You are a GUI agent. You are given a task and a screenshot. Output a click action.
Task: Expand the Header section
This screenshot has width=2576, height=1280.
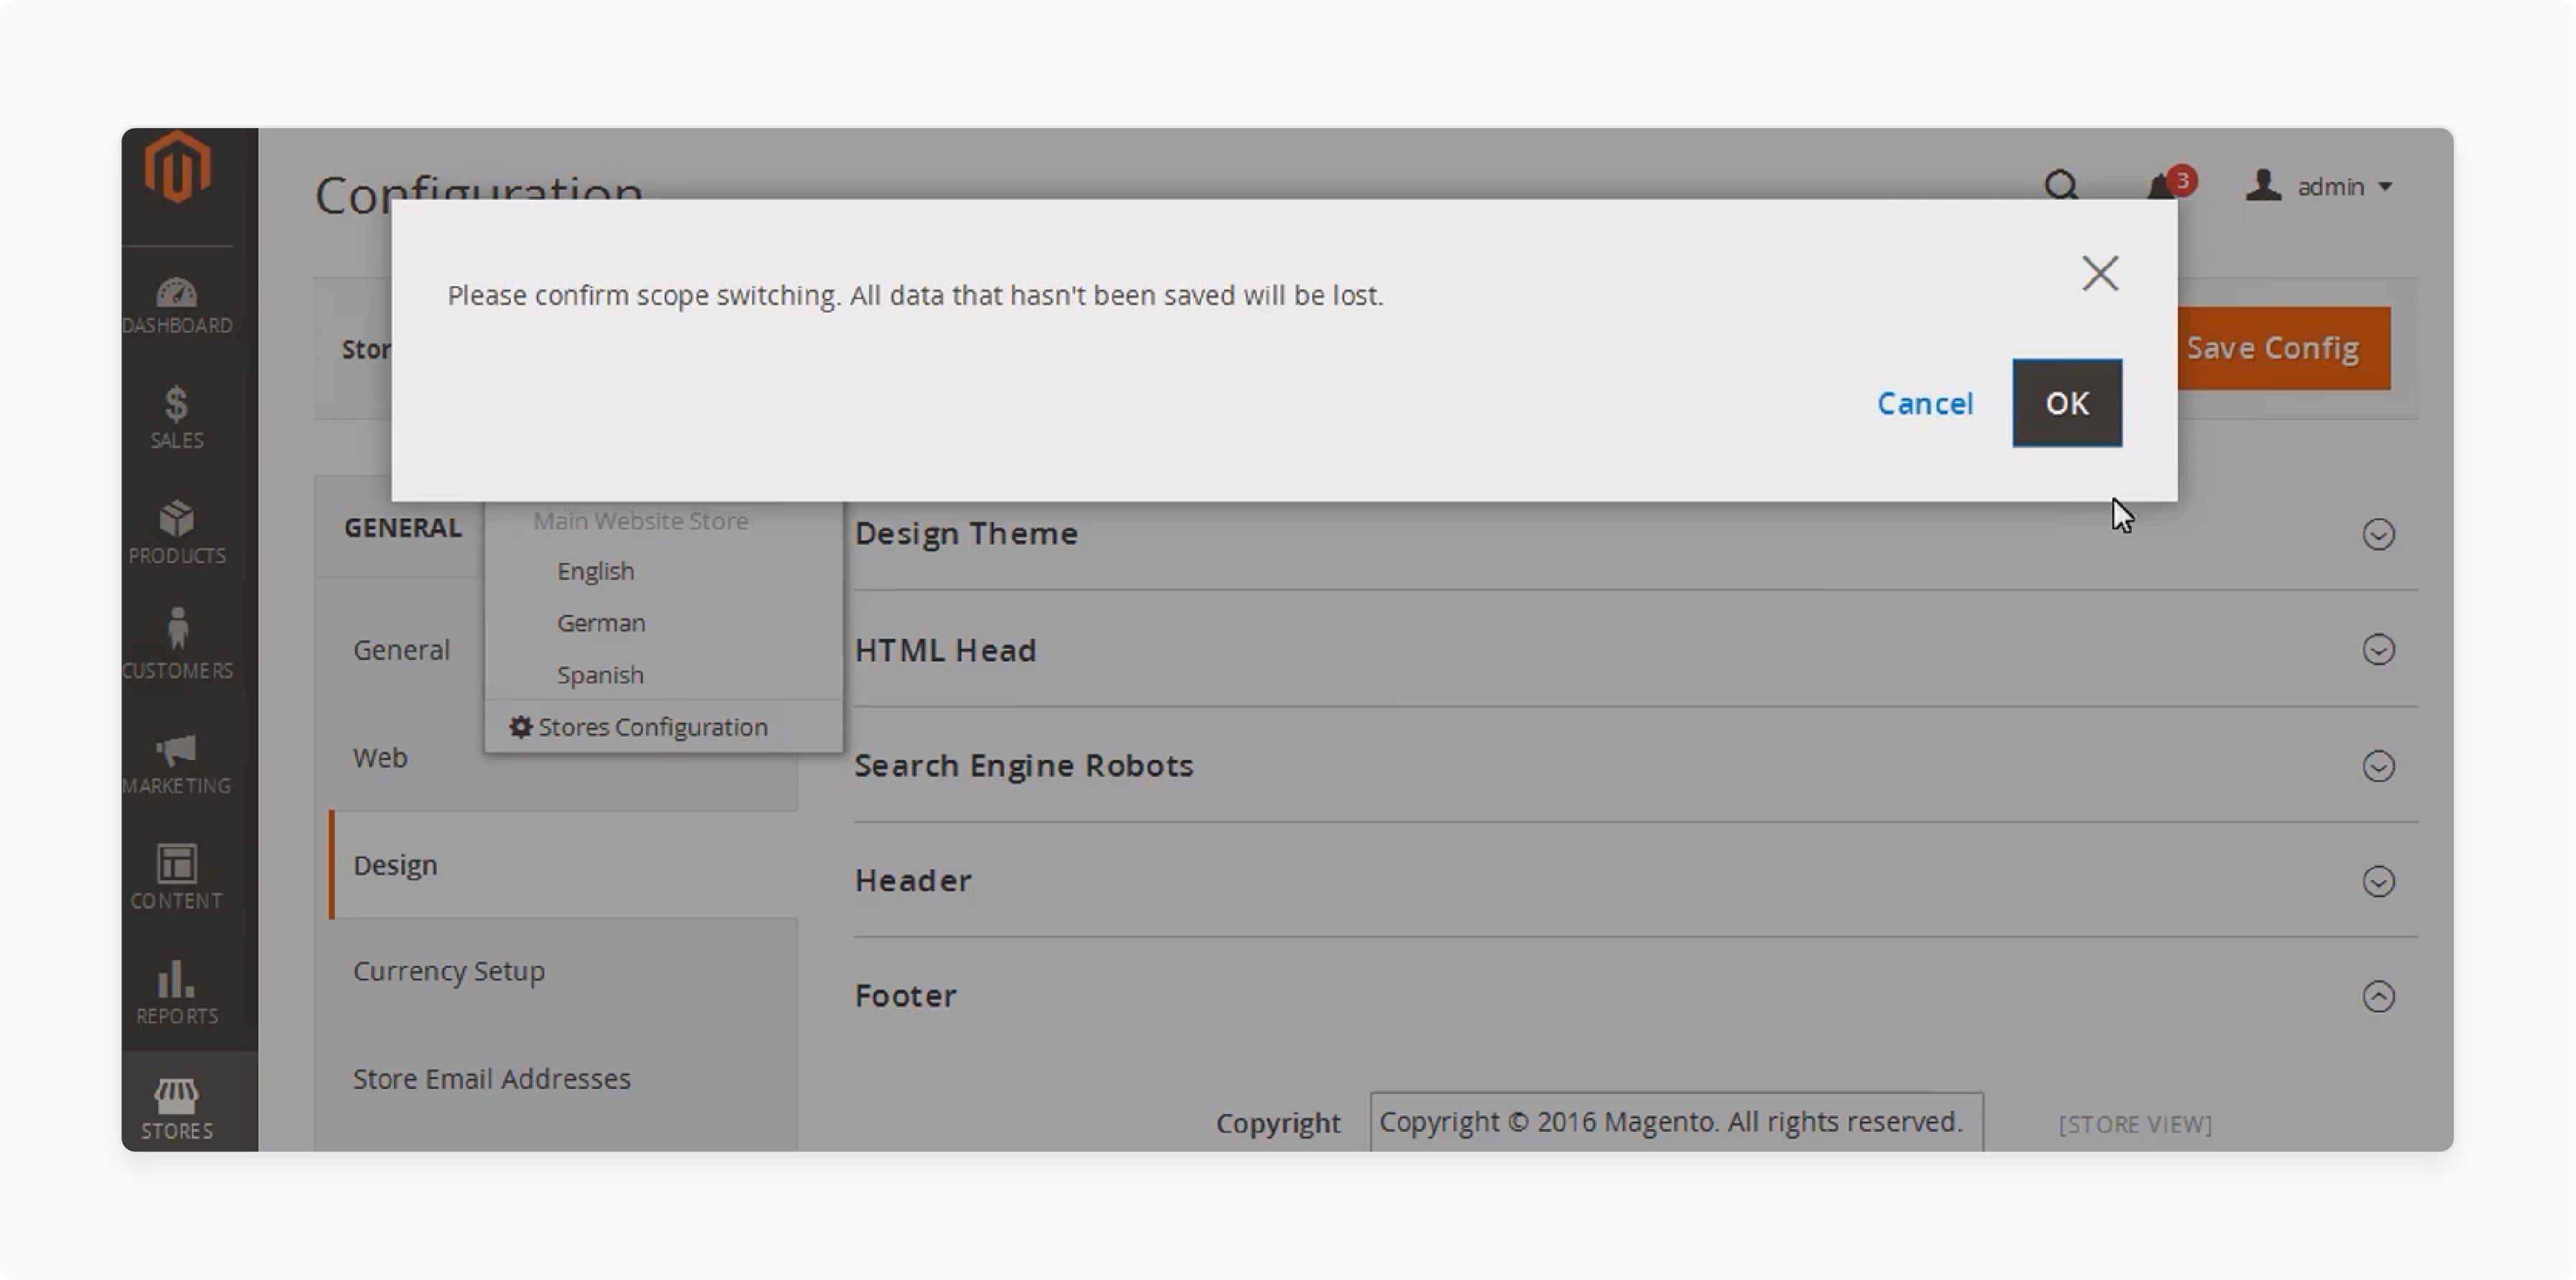2378,881
